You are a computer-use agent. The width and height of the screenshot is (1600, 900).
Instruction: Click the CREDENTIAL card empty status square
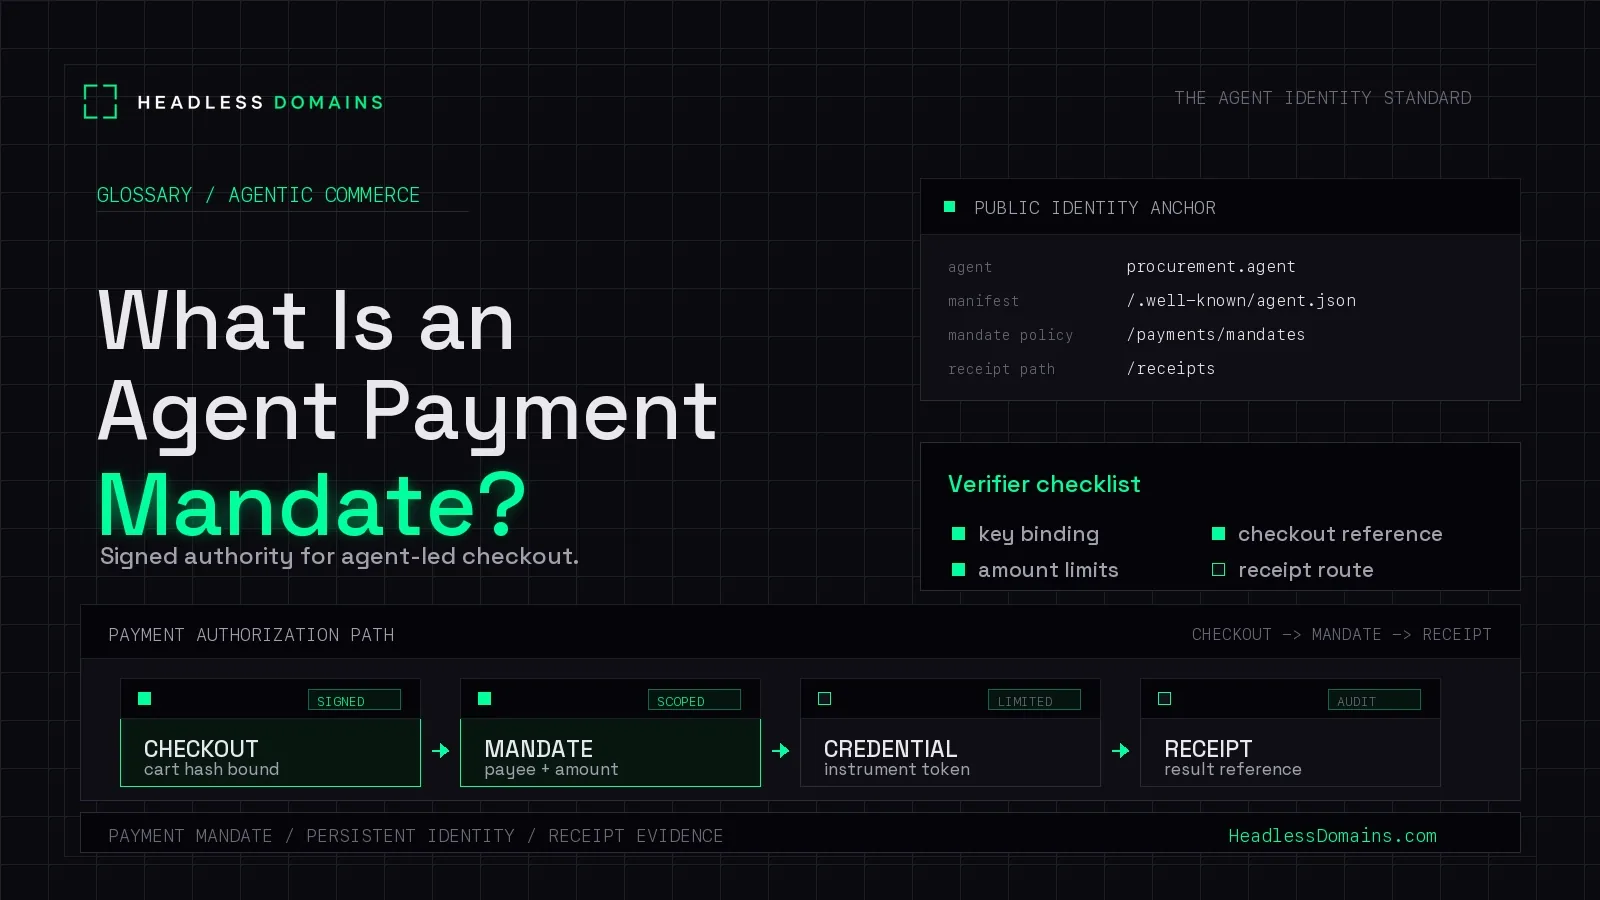point(824,699)
